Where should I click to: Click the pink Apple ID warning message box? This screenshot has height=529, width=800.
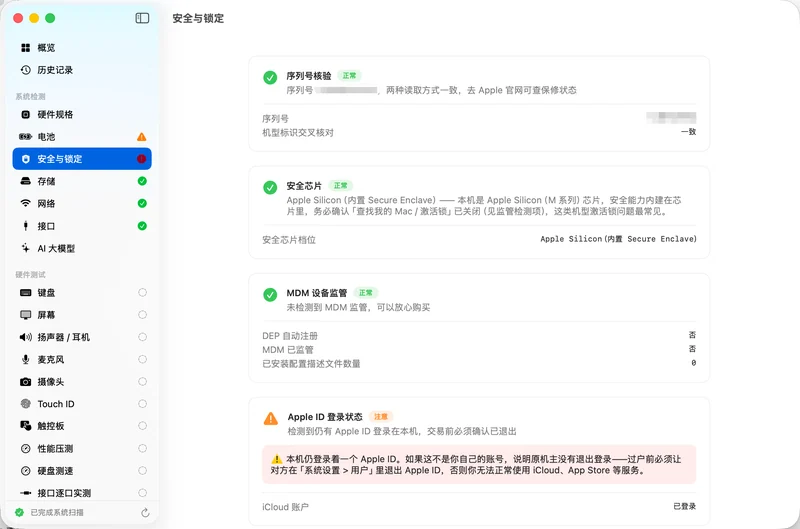click(x=479, y=464)
